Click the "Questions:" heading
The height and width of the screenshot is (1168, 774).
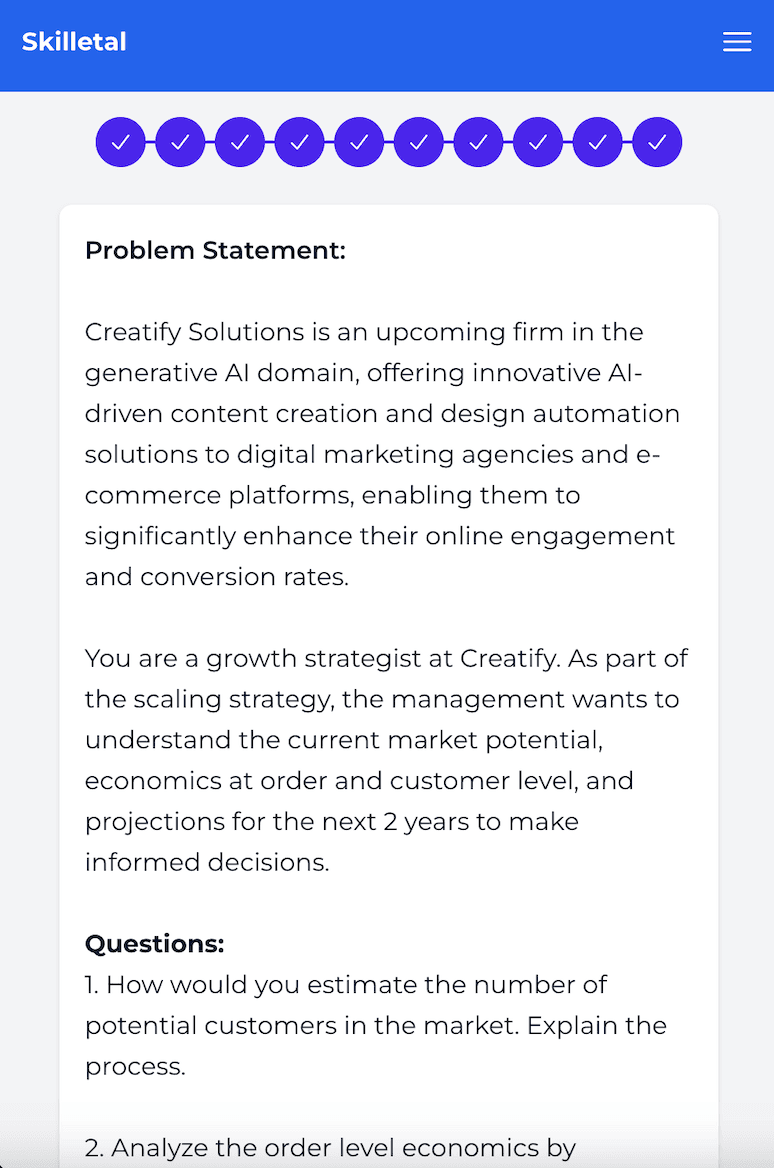155,943
